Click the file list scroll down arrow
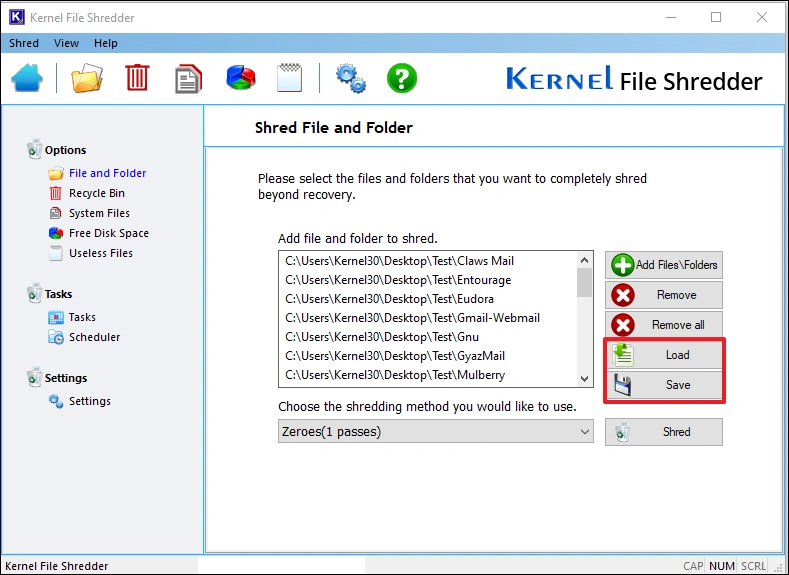Viewport: 789px width, 575px height. 585,378
